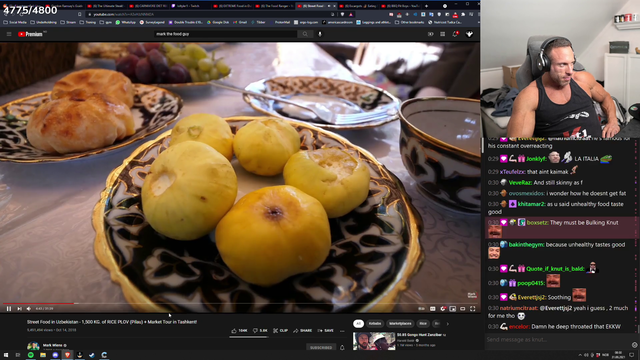640x360 pixels.
Task: Open YouTube notifications bell
Action: pos(455,34)
